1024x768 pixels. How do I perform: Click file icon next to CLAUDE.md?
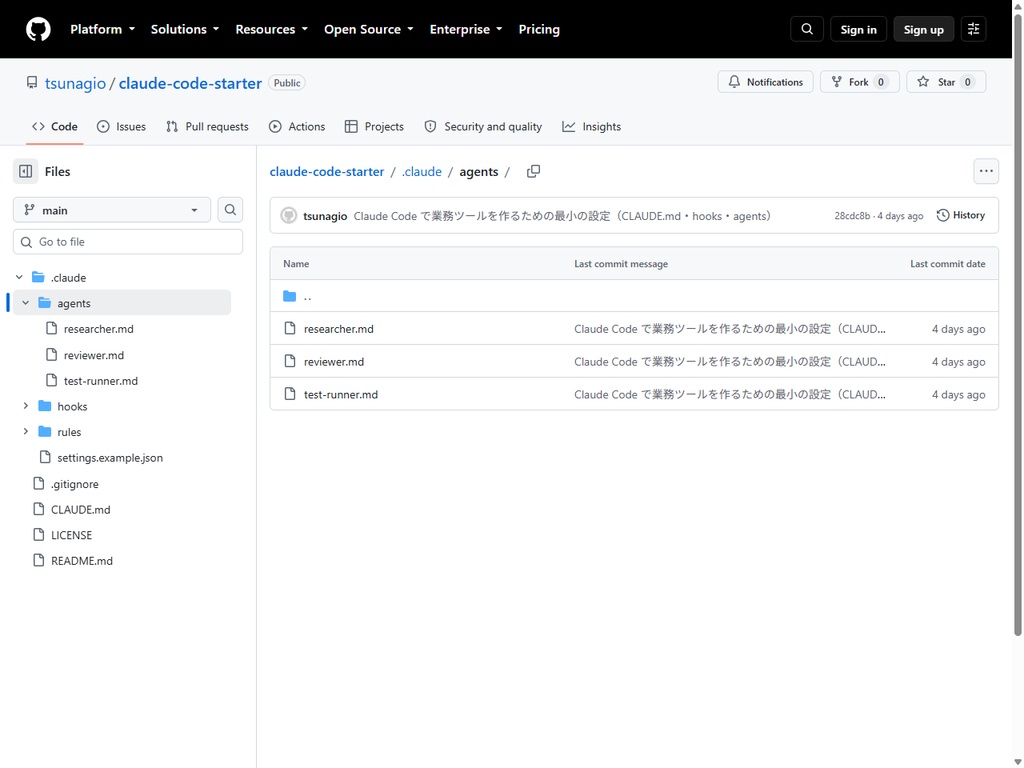39,509
